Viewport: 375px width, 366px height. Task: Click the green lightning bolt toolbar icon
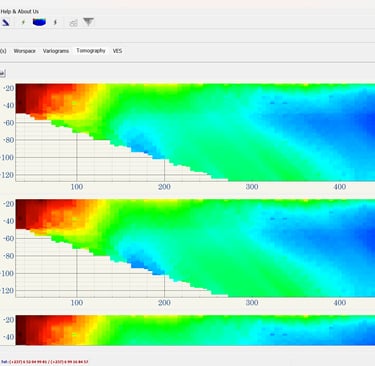point(23,22)
